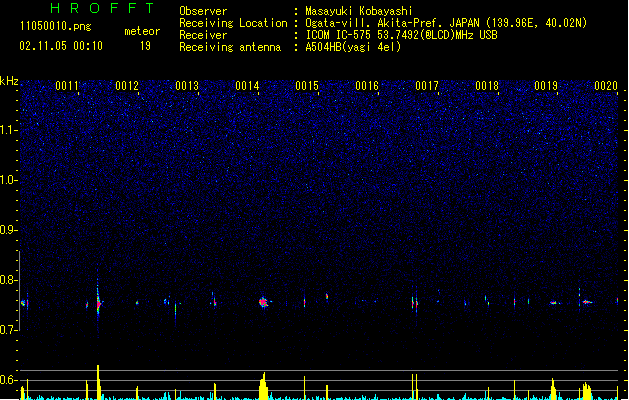The height and width of the screenshot is (400, 629).
Task: Click the observer name Masayuki Kobayashi
Action: (359, 11)
